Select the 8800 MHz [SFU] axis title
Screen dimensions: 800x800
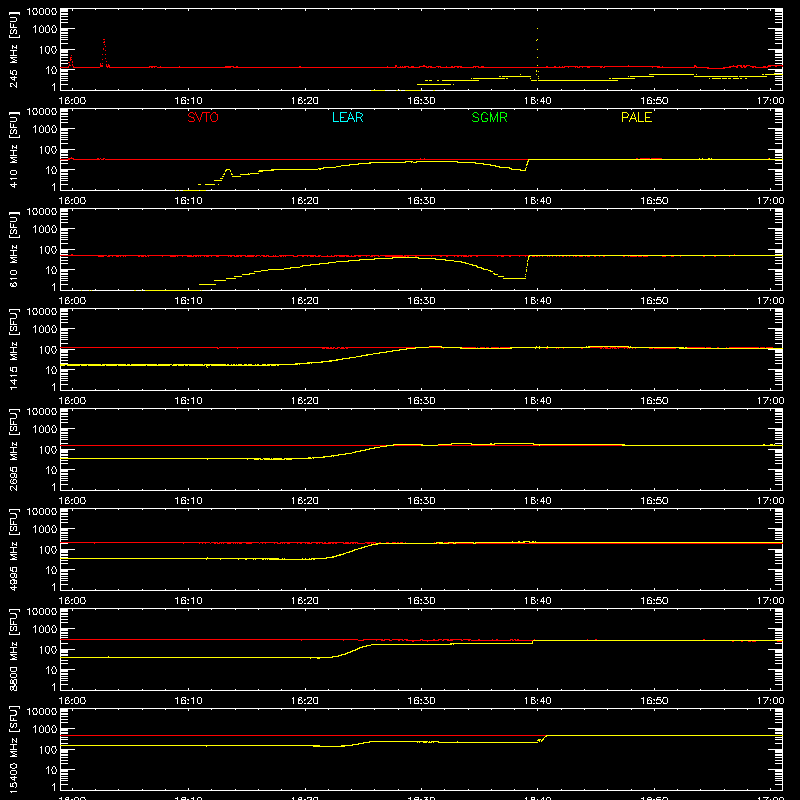[x=14, y=649]
